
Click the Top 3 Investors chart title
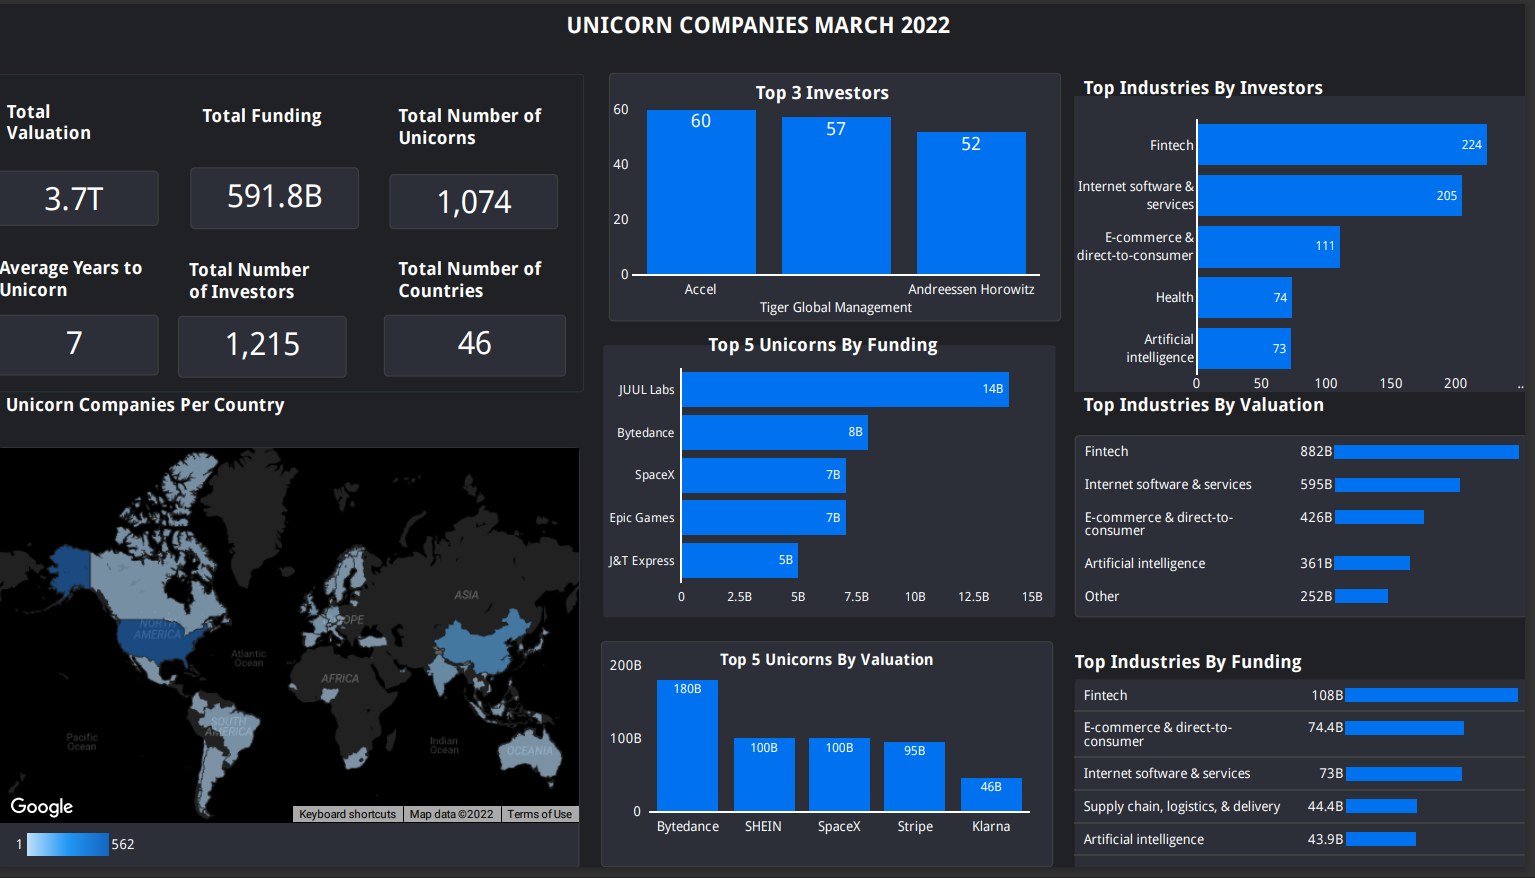click(x=822, y=93)
